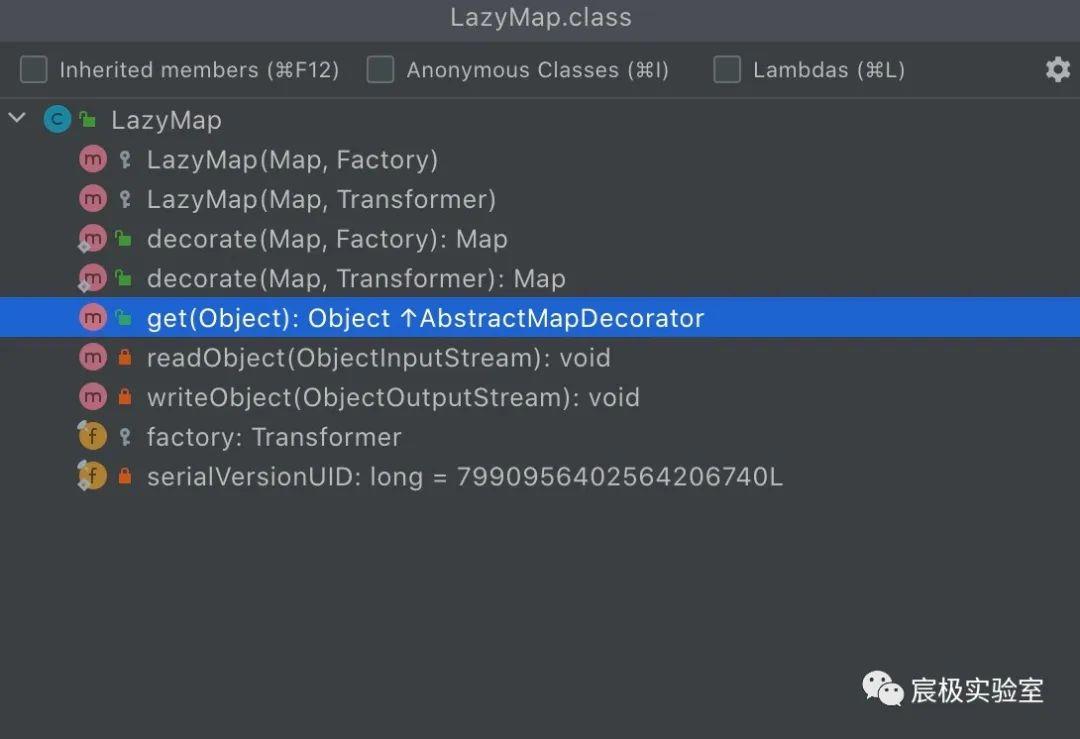
Task: Click method icon beside decorate(Map, Factory)
Action: pyautogui.click(x=92, y=239)
